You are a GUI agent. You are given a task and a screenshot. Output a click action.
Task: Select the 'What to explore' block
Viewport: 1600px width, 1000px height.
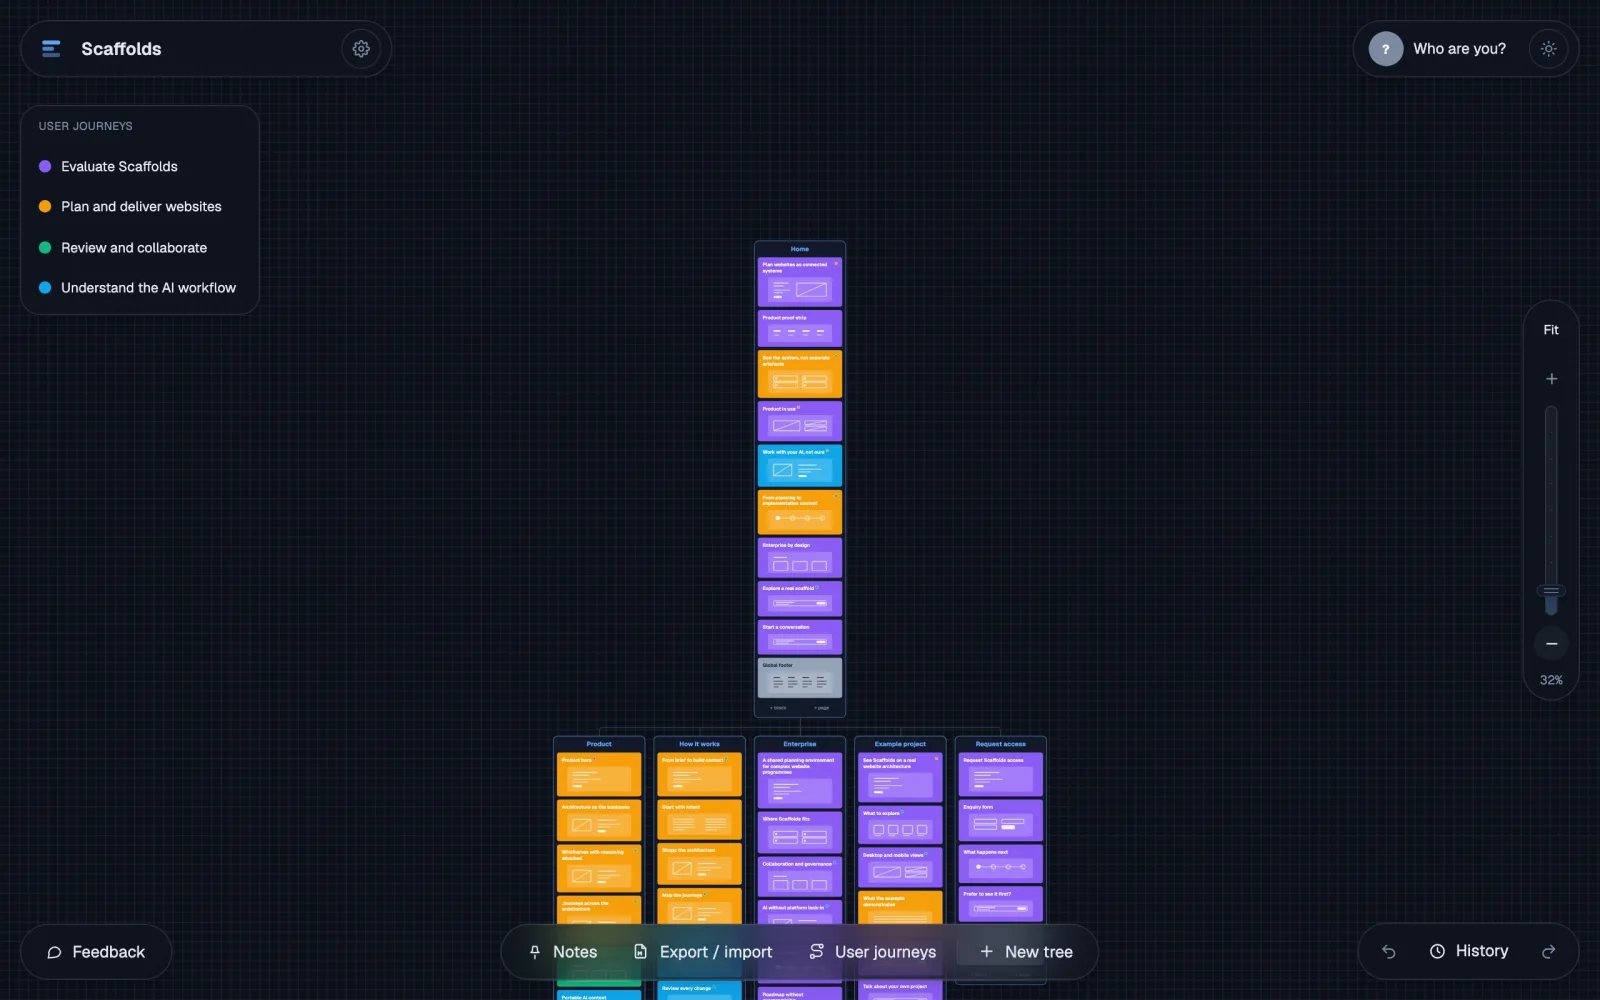click(x=900, y=825)
